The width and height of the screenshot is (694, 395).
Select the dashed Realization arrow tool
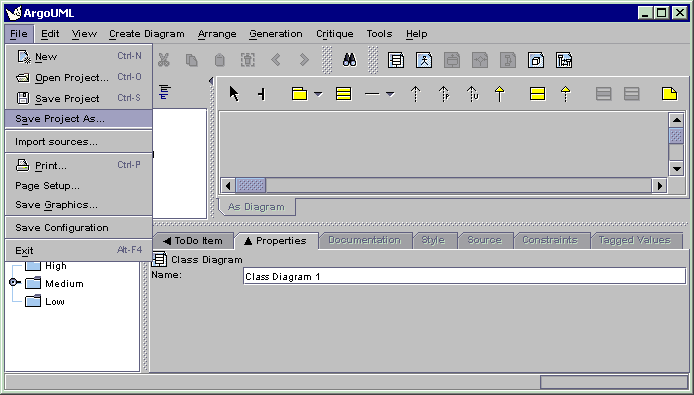point(566,94)
